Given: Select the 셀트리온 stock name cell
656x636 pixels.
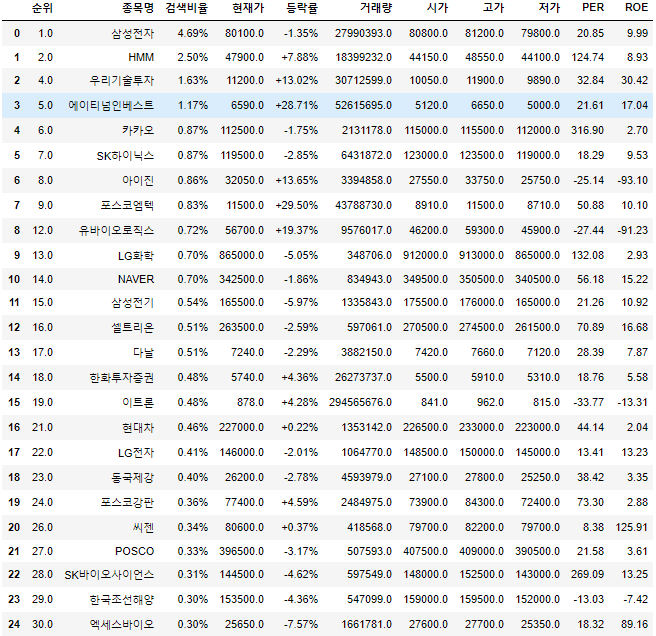Looking at the screenshot, I should tap(133, 328).
